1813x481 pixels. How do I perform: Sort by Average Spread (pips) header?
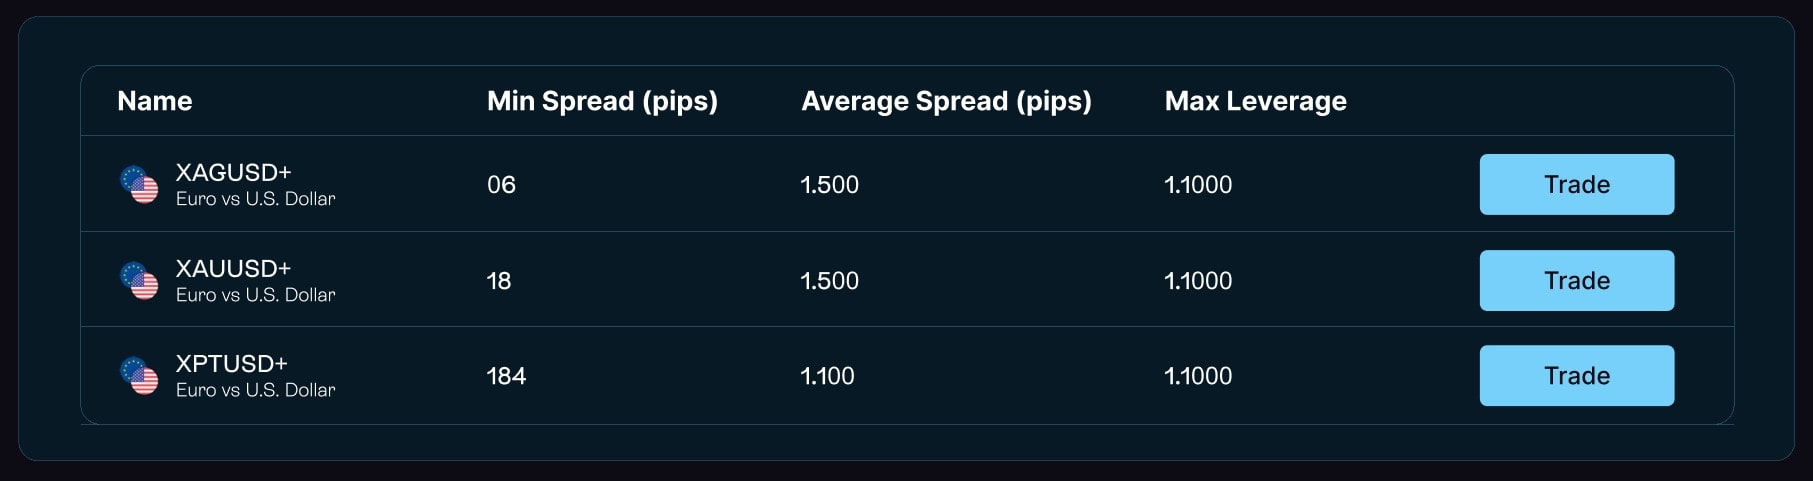pyautogui.click(x=946, y=101)
